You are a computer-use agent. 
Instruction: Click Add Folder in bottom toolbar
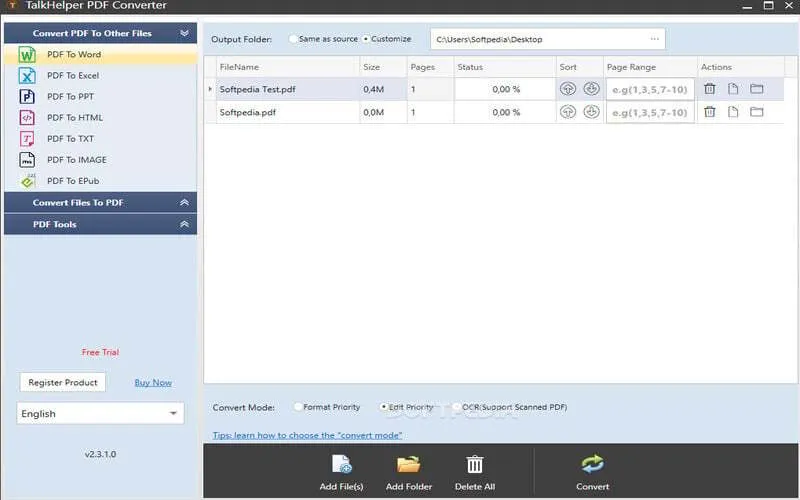pos(409,472)
